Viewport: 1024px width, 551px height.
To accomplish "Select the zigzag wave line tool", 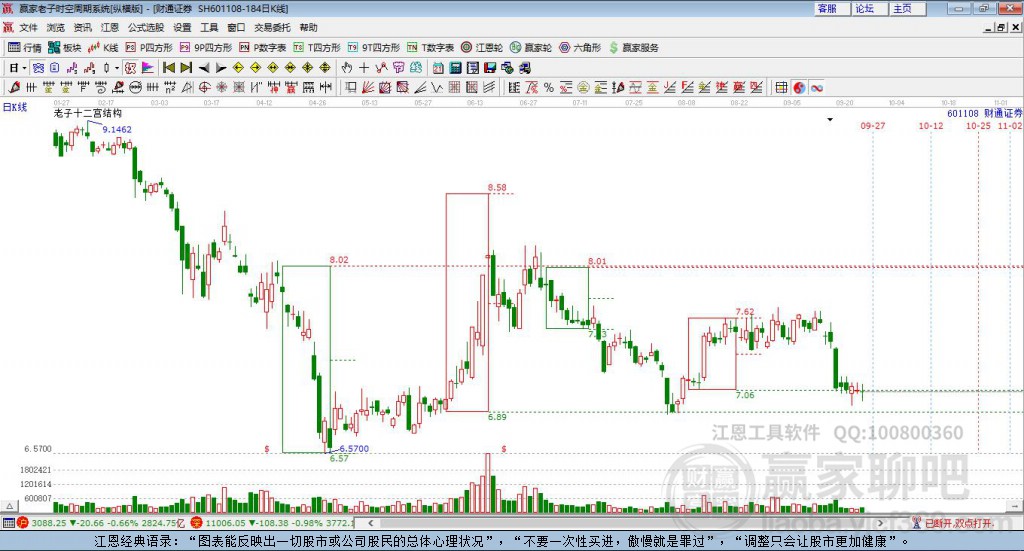I will pos(436,87).
